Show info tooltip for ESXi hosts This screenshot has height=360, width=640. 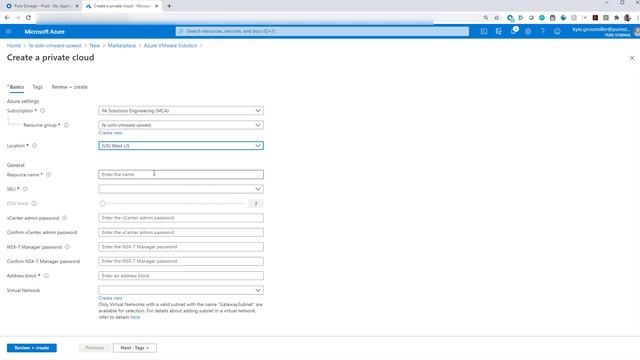(x=34, y=203)
